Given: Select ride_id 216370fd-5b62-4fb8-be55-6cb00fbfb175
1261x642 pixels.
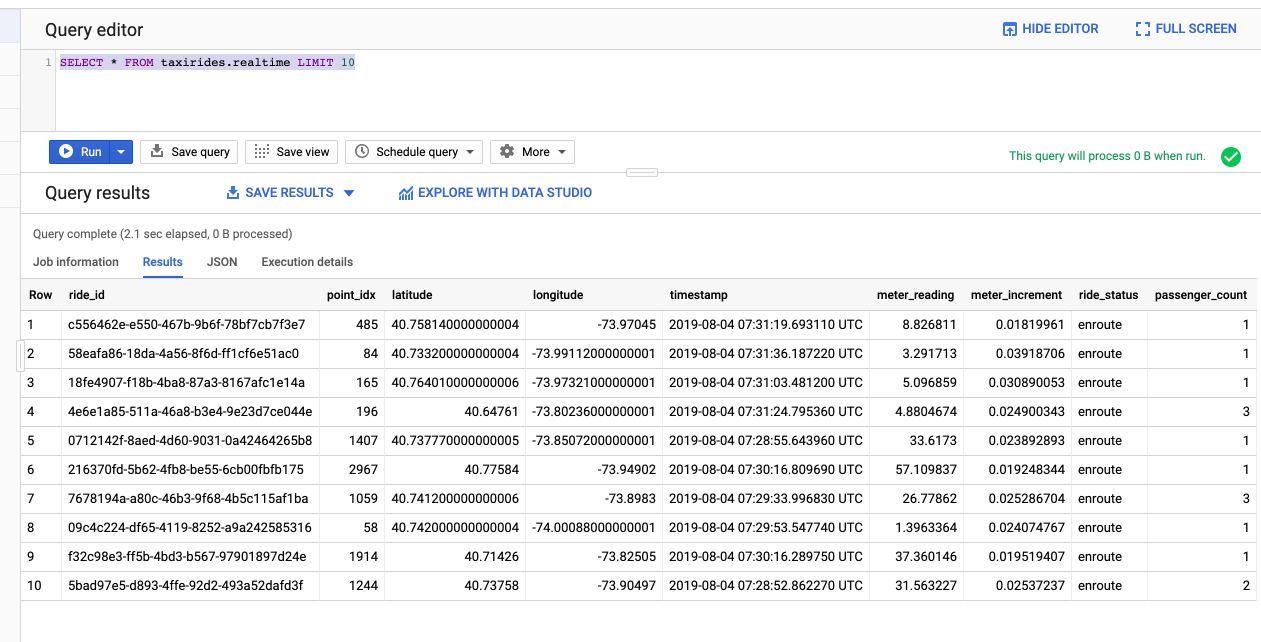Looking at the screenshot, I should coord(185,469).
